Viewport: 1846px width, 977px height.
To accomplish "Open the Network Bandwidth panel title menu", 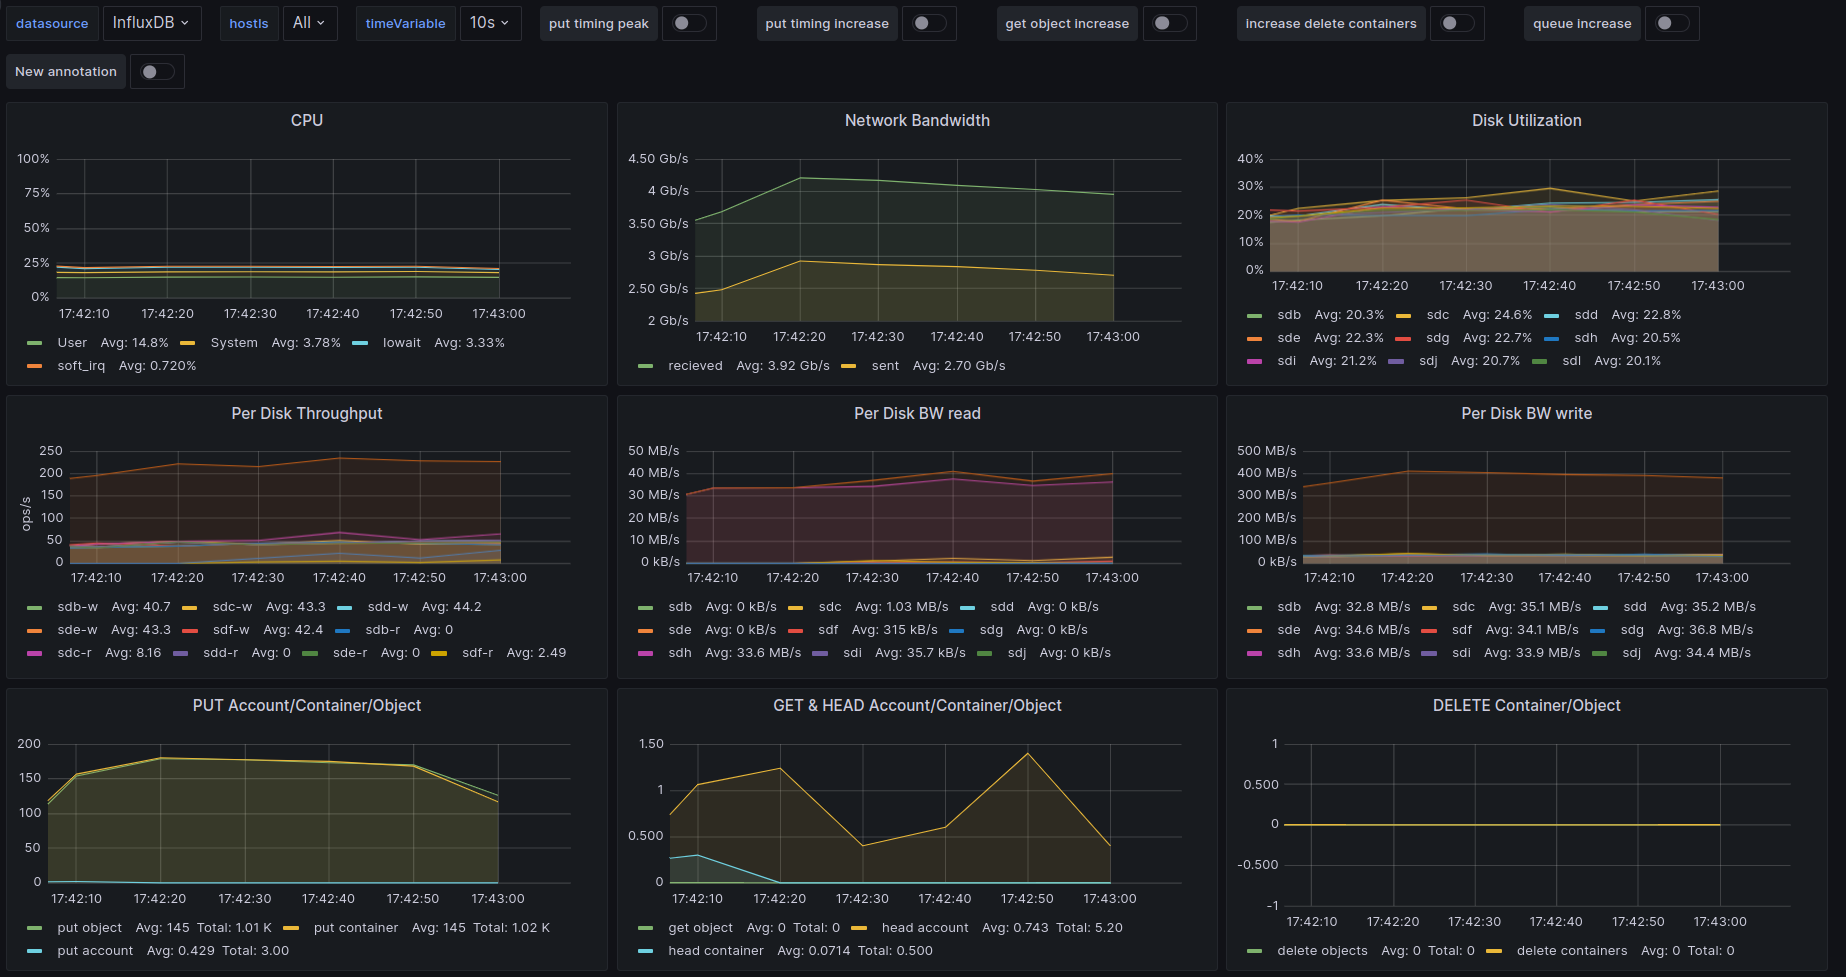I will 916,120.
